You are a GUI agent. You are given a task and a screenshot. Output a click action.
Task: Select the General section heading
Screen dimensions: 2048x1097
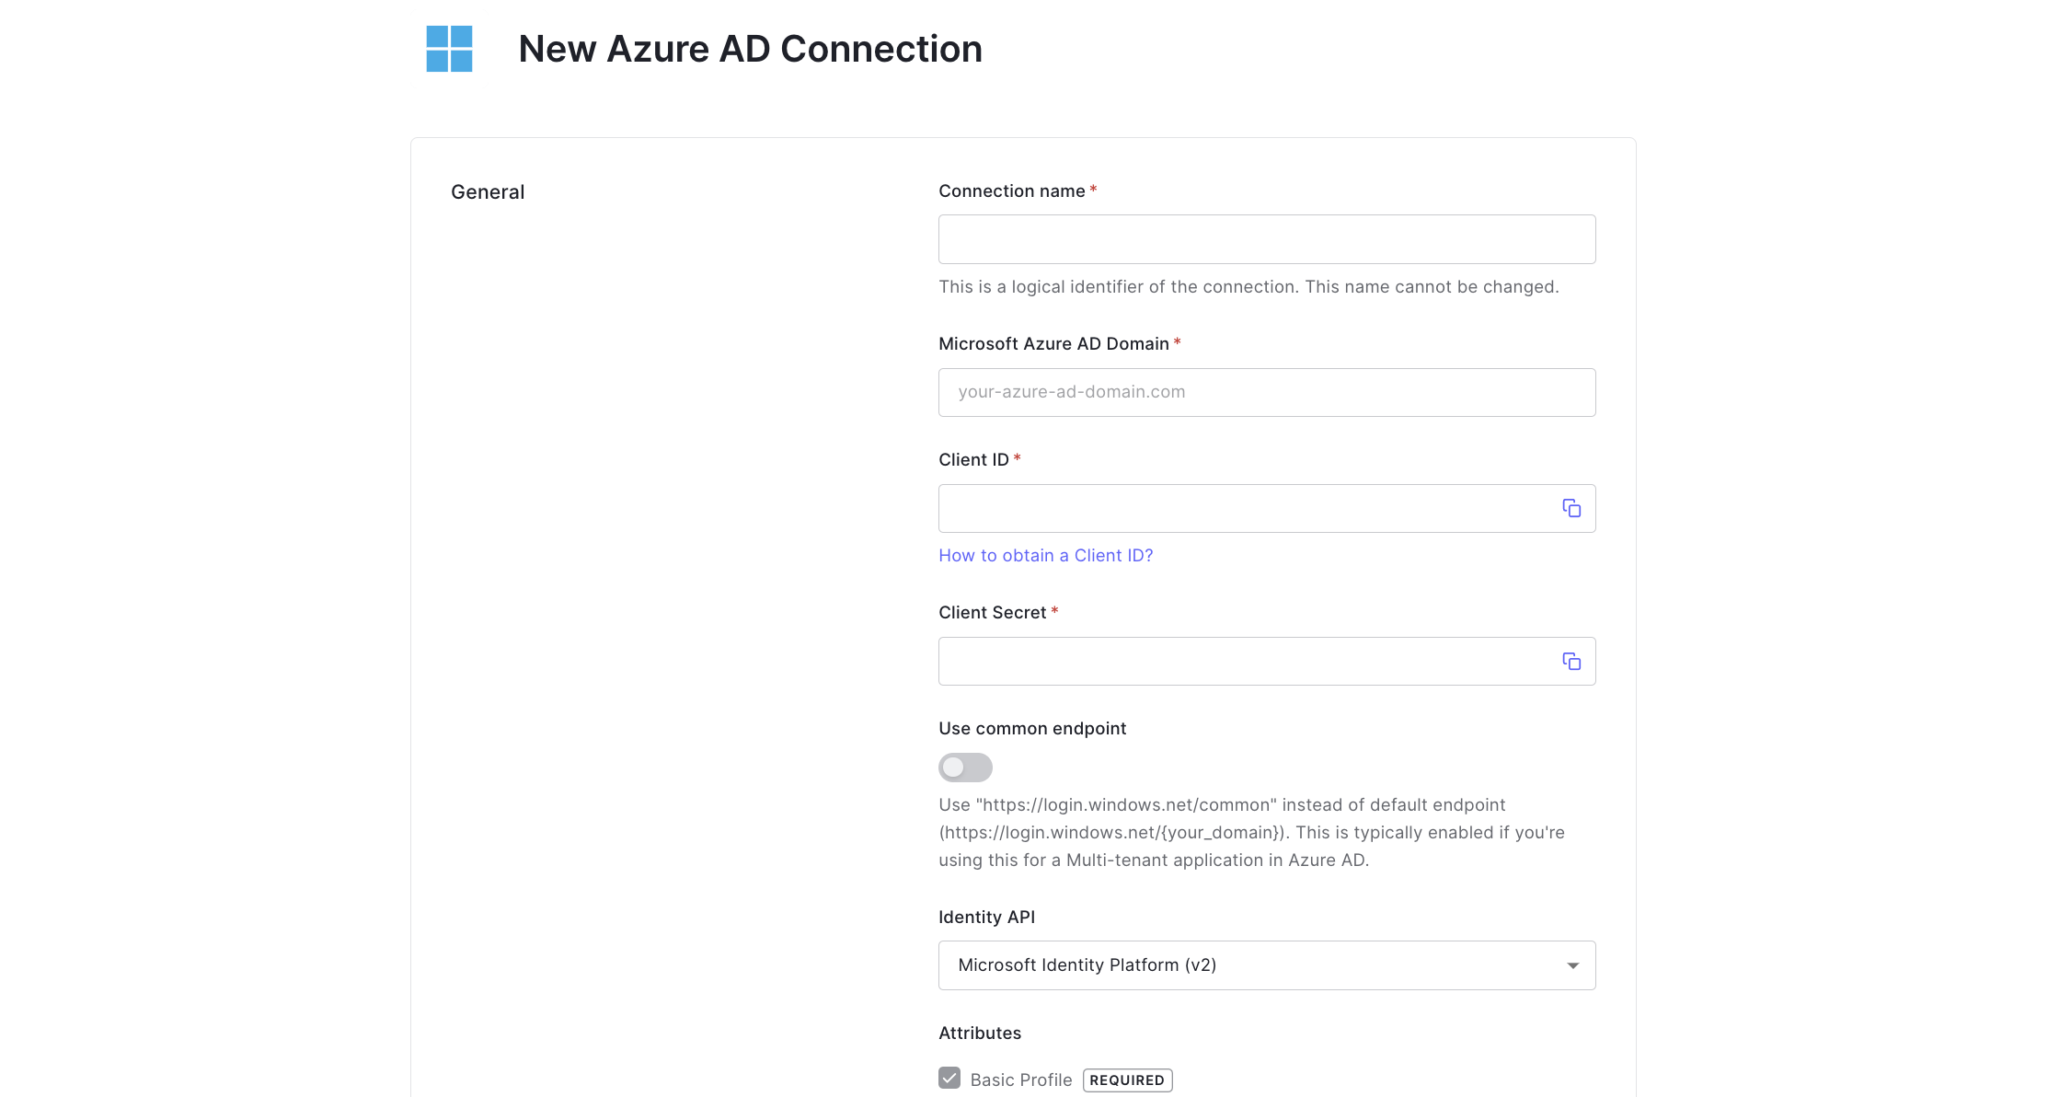487,191
